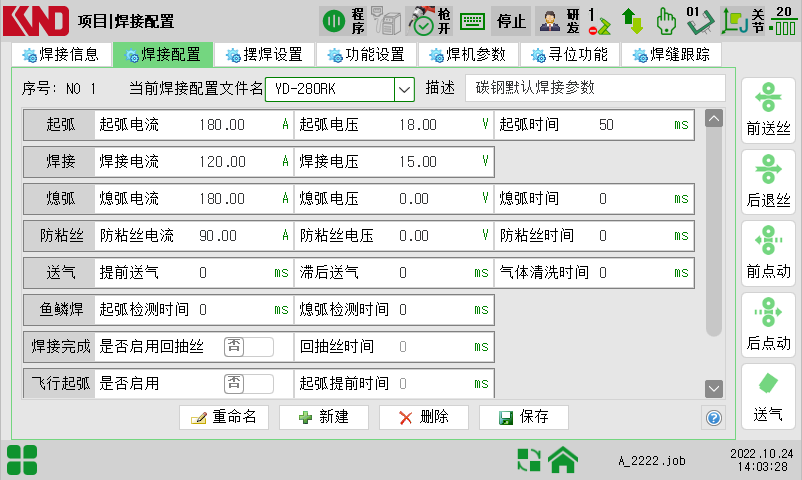The width and height of the screenshot is (802, 480).
Task: Click the 送气 gas feed icon
Action: (768, 397)
